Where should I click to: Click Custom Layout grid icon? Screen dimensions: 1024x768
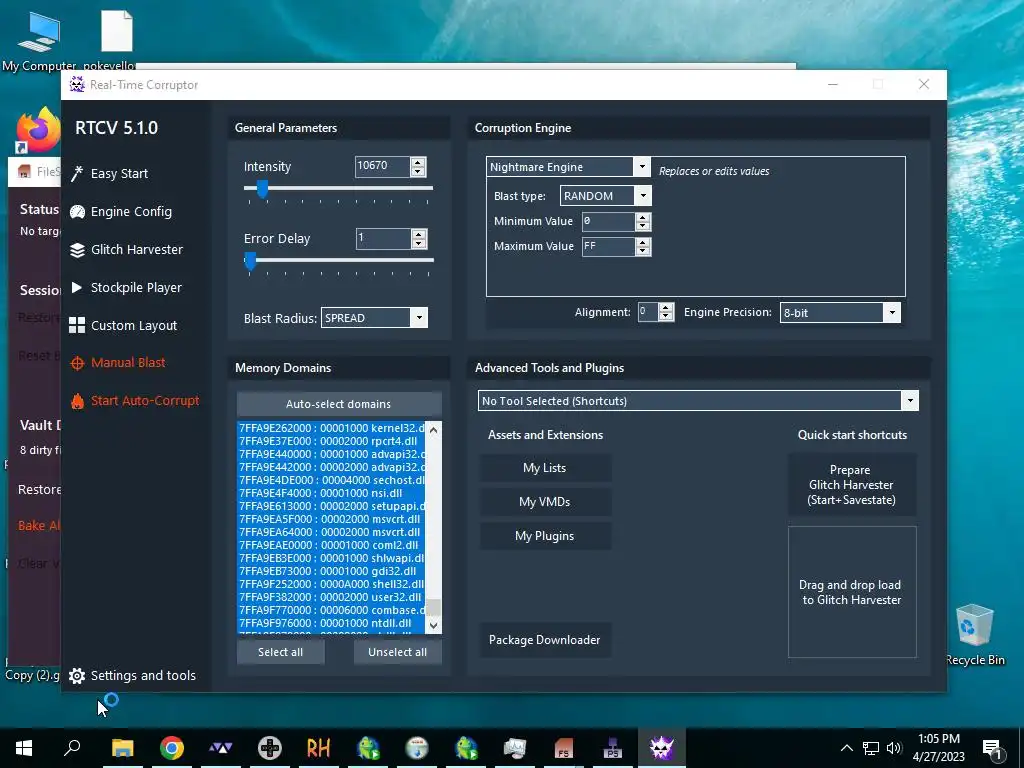click(77, 325)
